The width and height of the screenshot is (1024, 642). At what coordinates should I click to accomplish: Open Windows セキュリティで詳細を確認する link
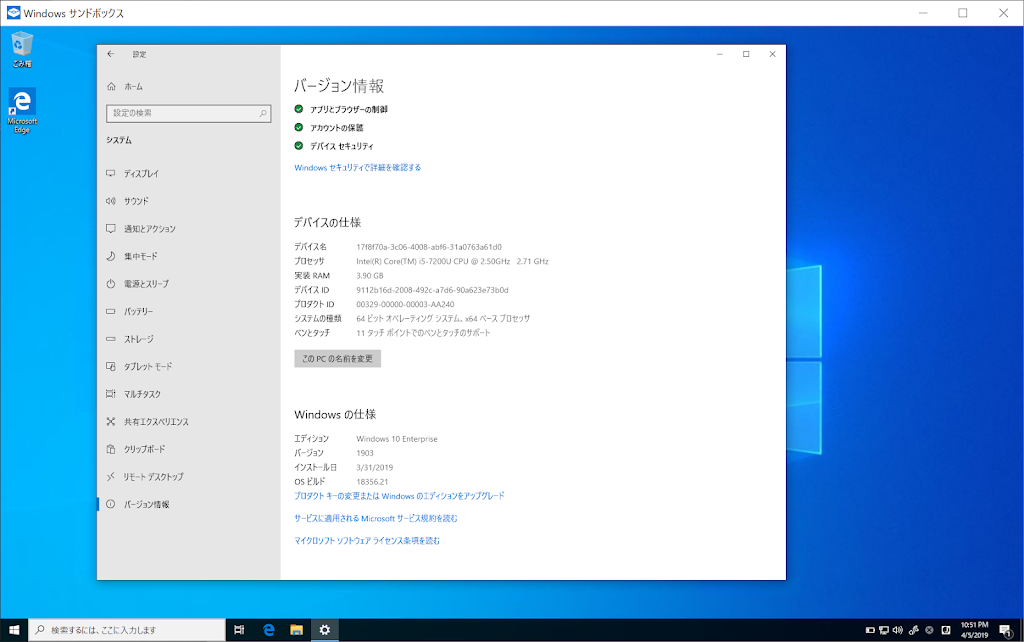click(x=357, y=168)
